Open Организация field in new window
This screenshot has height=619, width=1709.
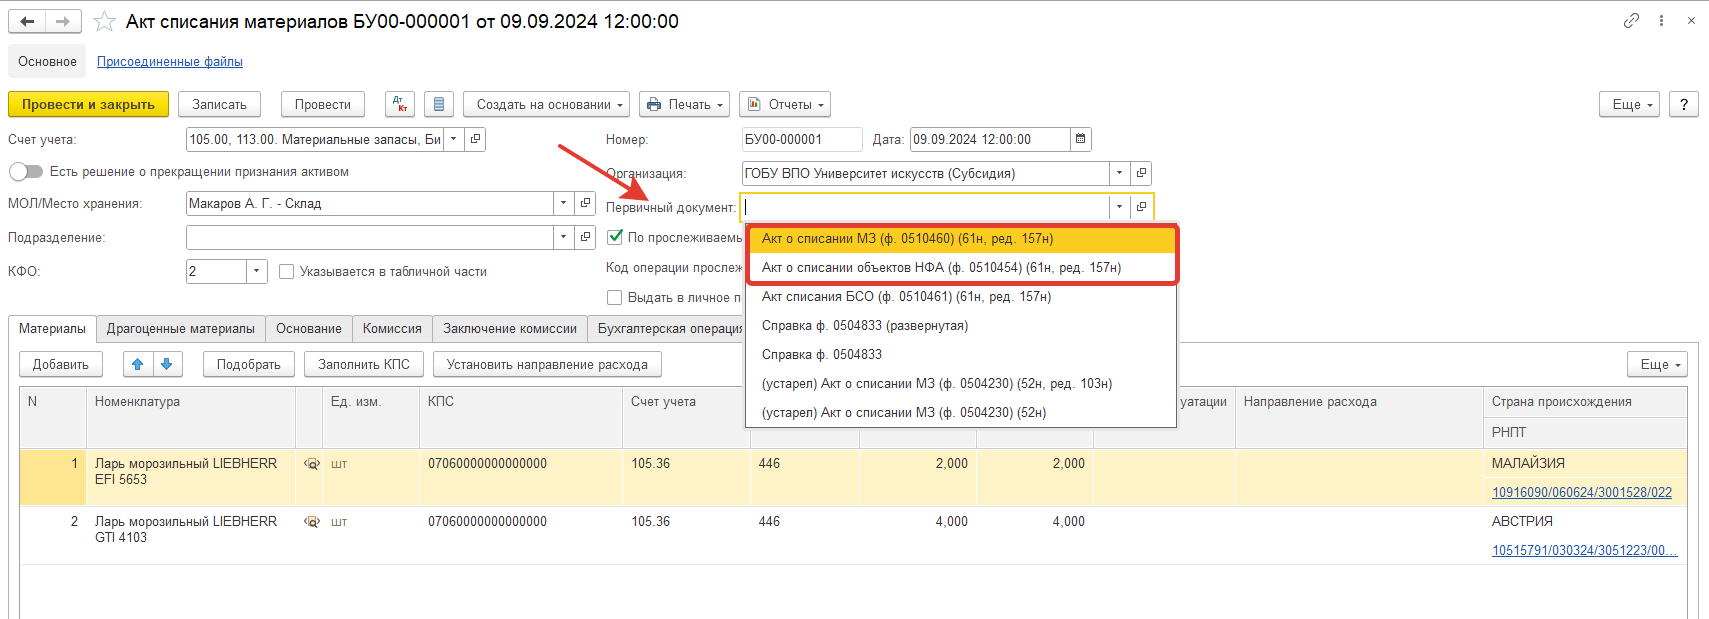(1141, 173)
